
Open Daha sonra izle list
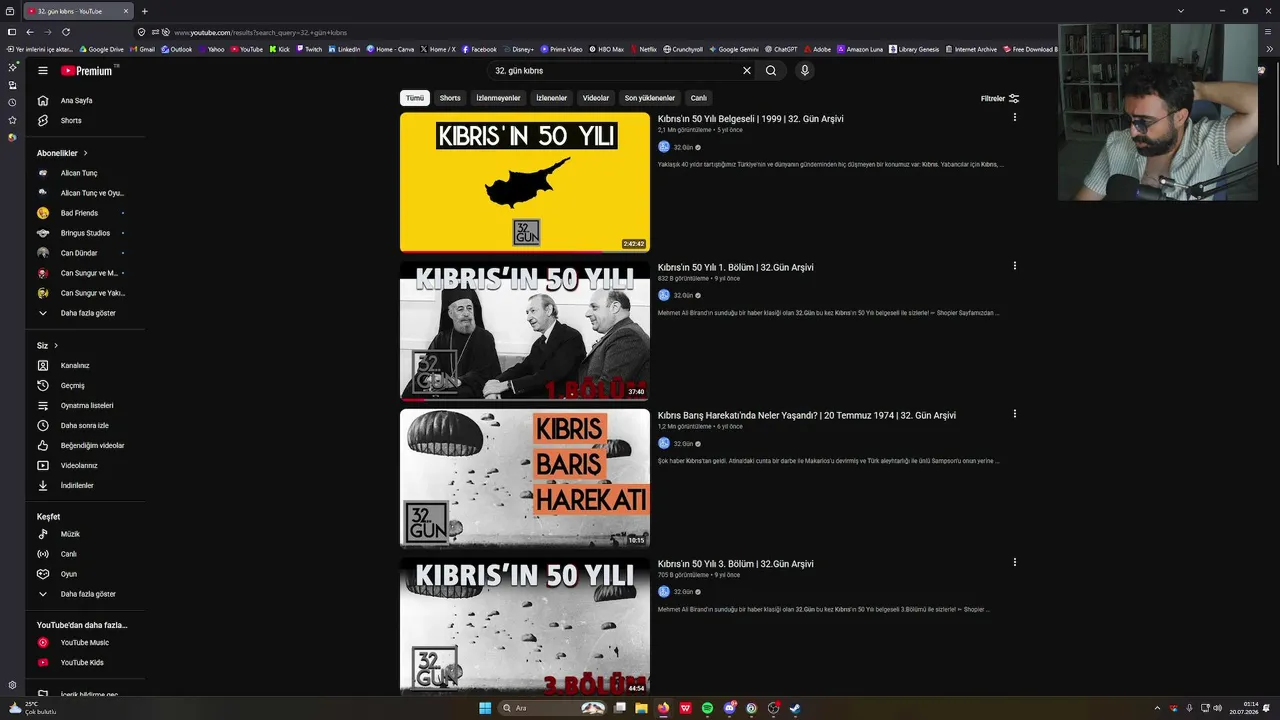85,425
